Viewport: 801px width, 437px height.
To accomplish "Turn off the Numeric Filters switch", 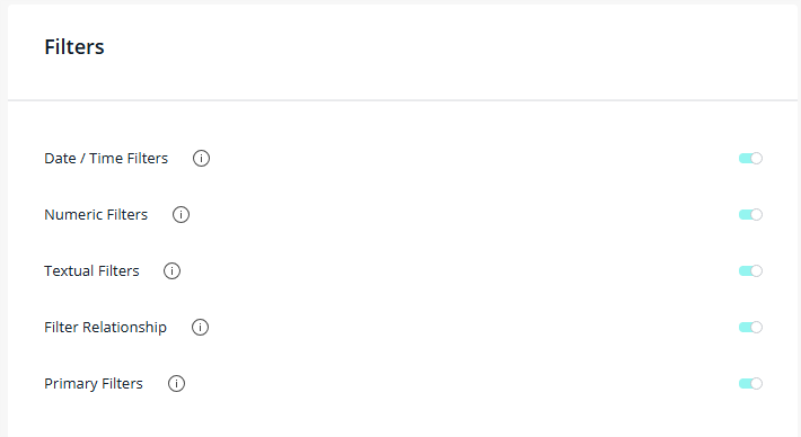I will pyautogui.click(x=750, y=214).
